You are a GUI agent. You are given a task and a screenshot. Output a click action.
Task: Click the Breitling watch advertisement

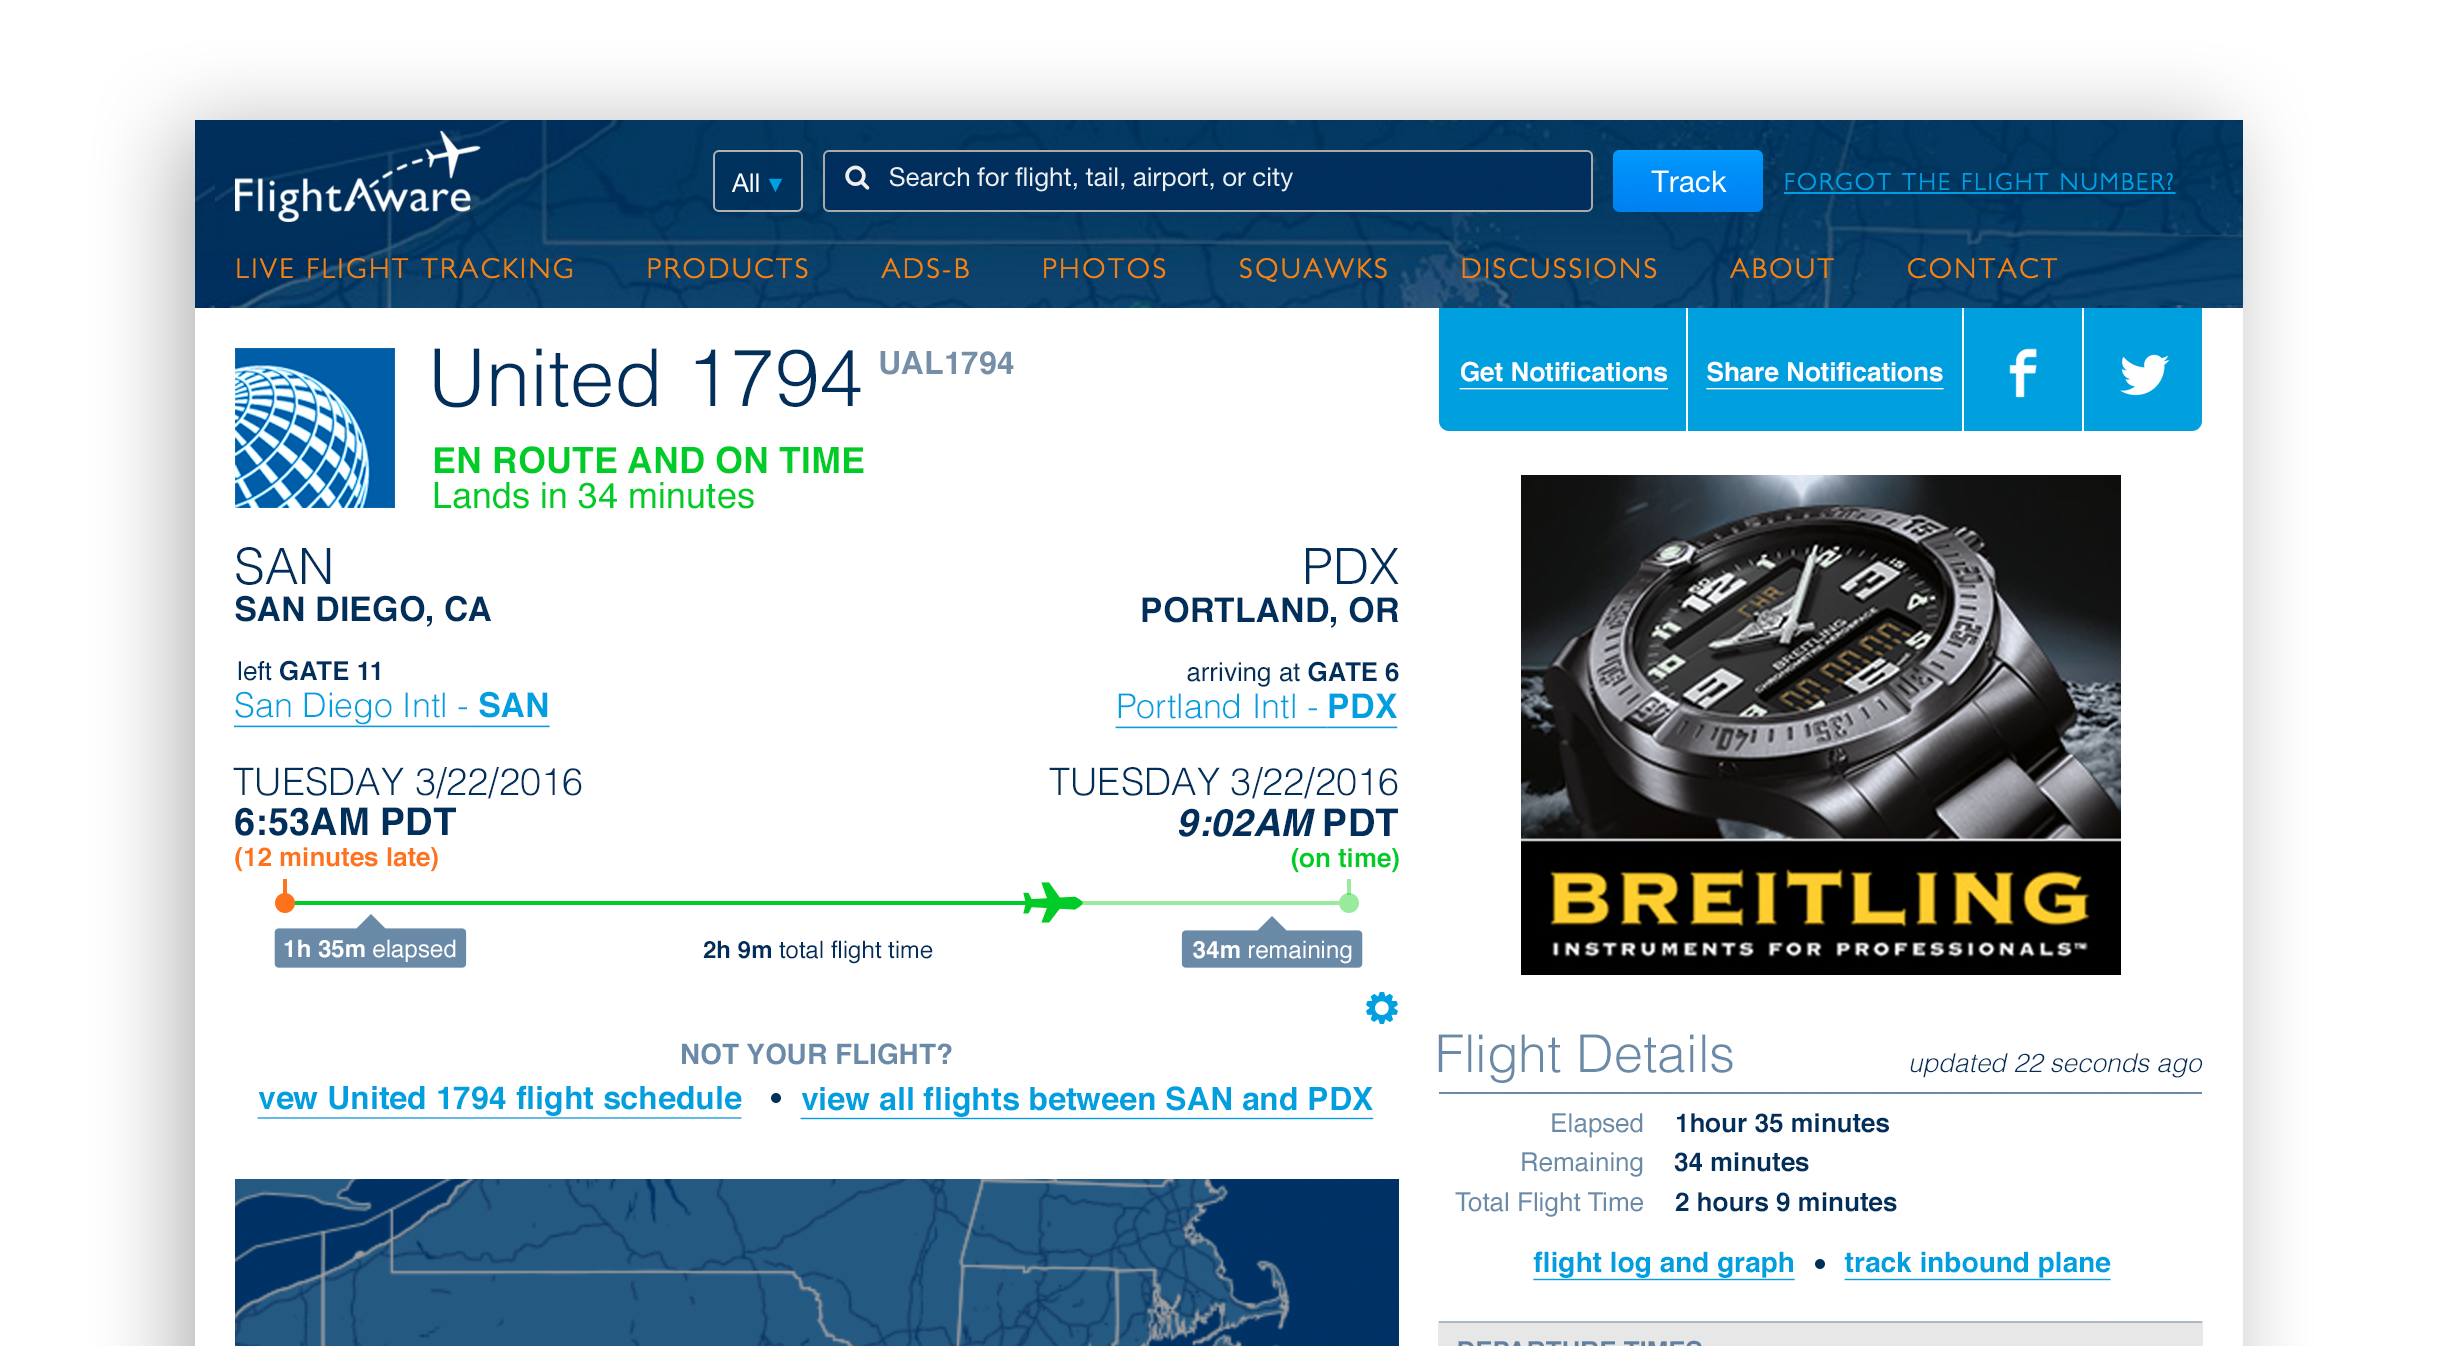(x=1820, y=725)
